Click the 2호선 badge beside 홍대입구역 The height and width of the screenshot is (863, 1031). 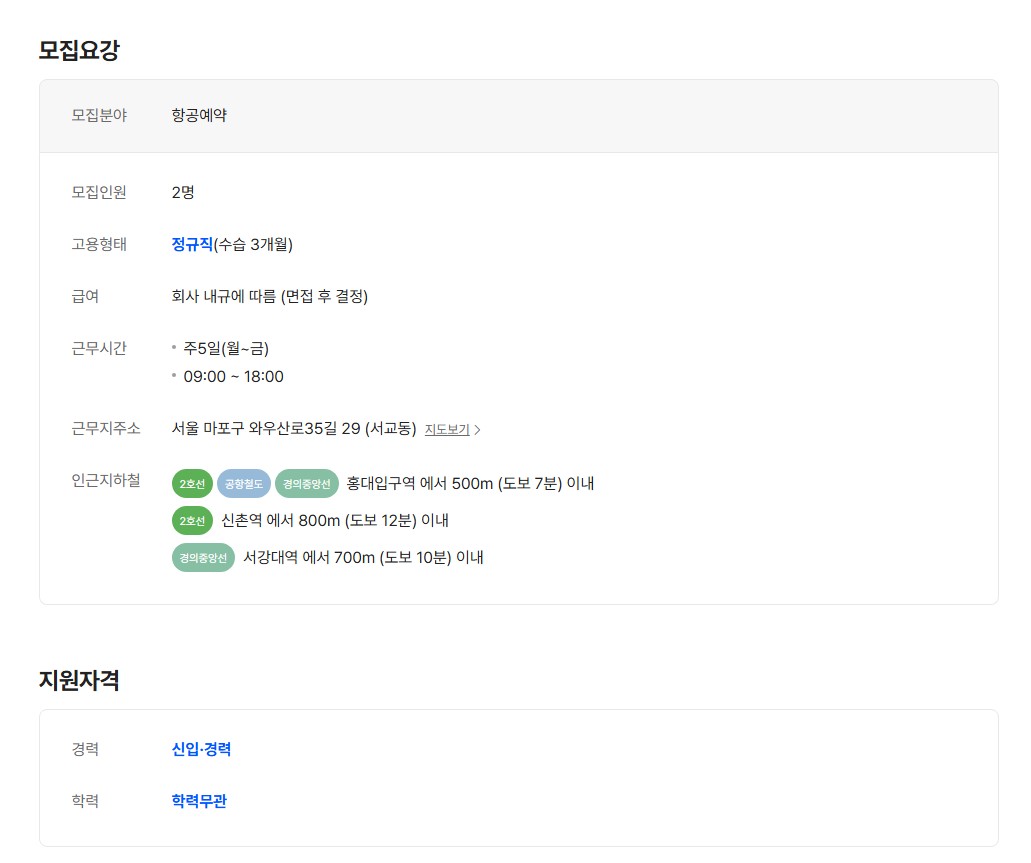point(192,484)
